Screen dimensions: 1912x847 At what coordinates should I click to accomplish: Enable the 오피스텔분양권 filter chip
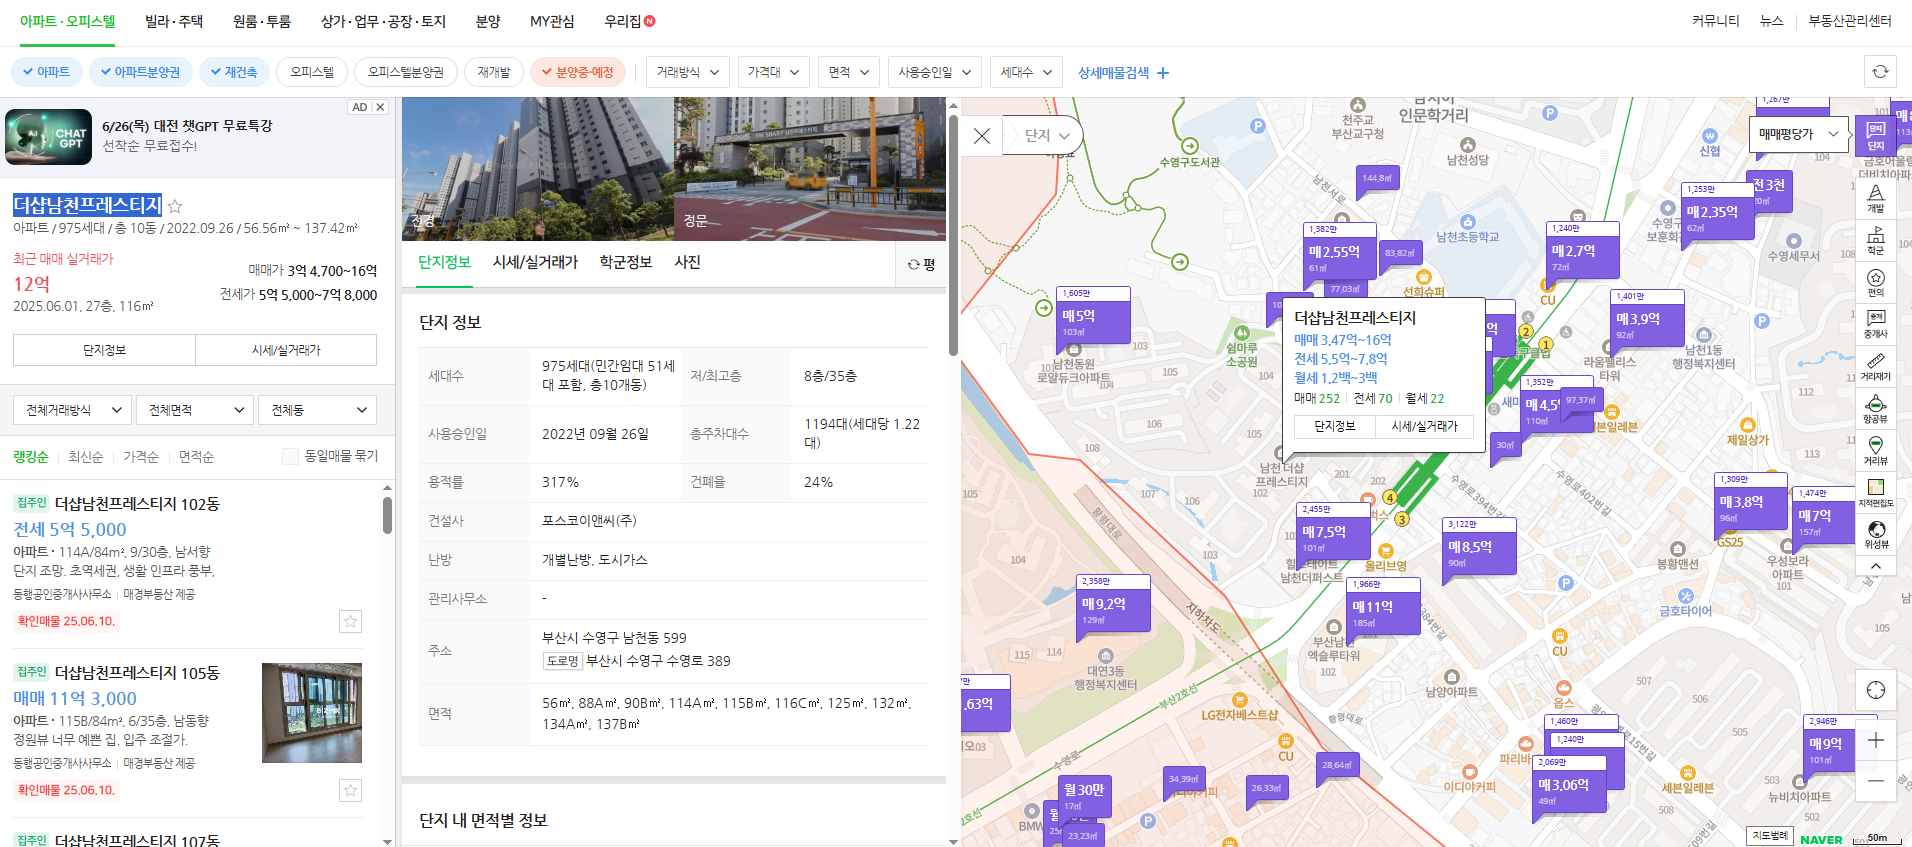(x=406, y=72)
